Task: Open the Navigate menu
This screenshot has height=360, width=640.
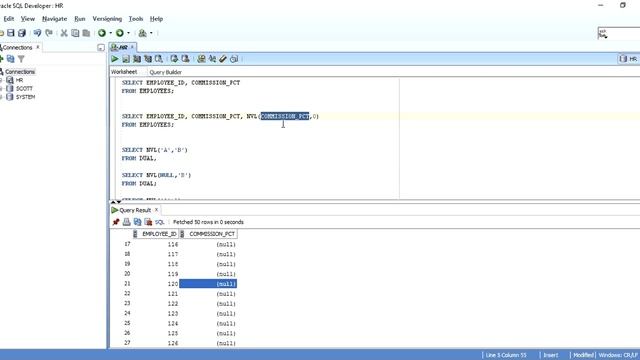Action: coord(54,19)
